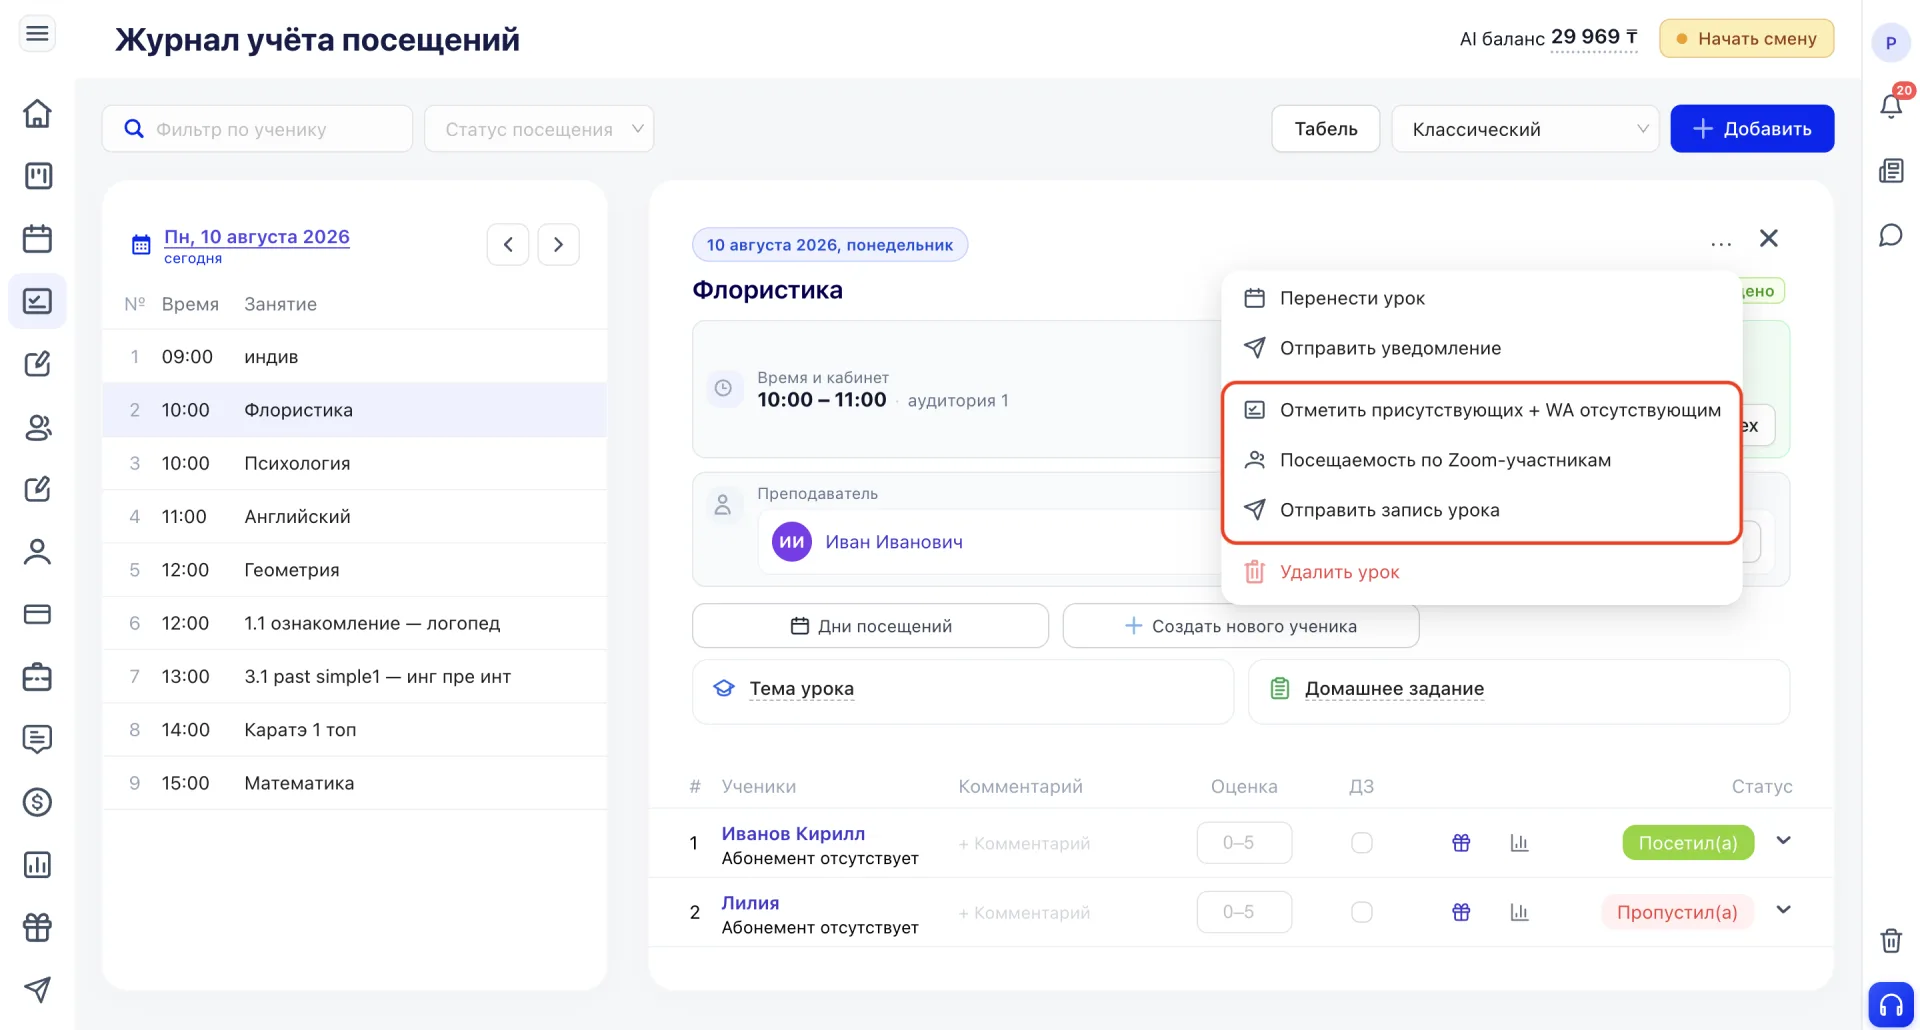This screenshot has width=1920, height=1030.
Task: Open the payment card sidebar icon
Action: 37,614
